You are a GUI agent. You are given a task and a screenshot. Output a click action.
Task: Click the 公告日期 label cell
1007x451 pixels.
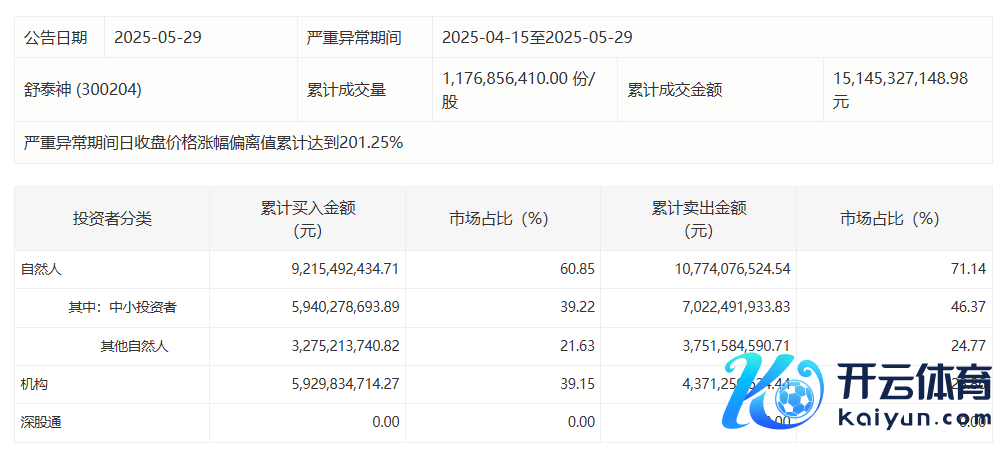[x=56, y=38]
